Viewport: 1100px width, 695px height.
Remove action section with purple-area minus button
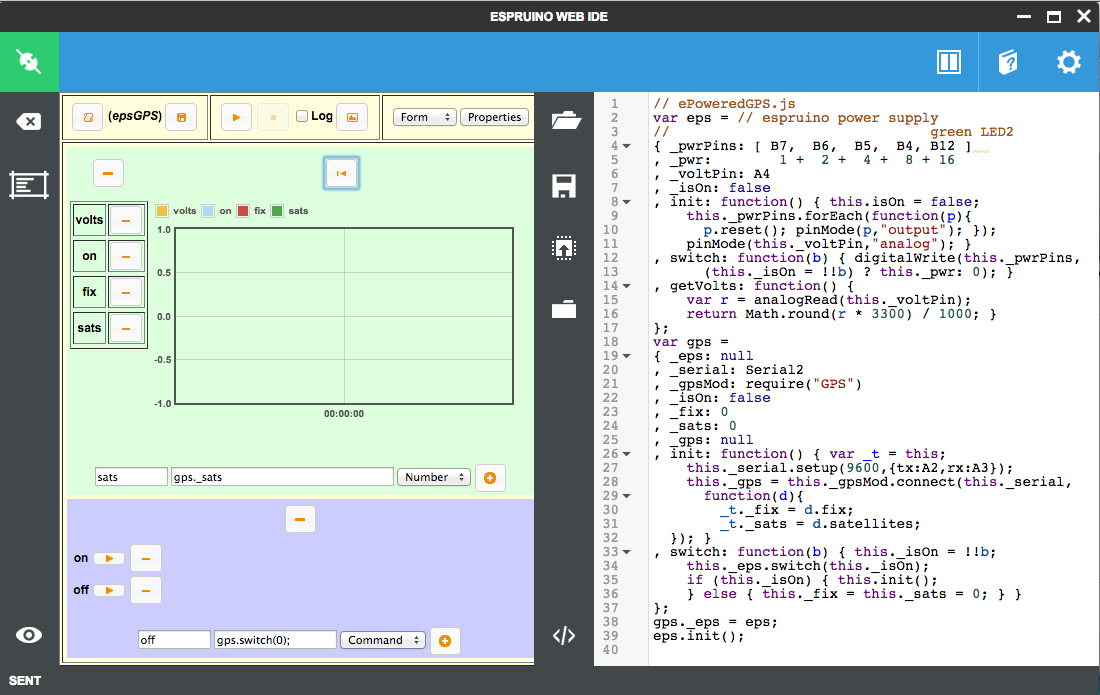click(x=300, y=520)
